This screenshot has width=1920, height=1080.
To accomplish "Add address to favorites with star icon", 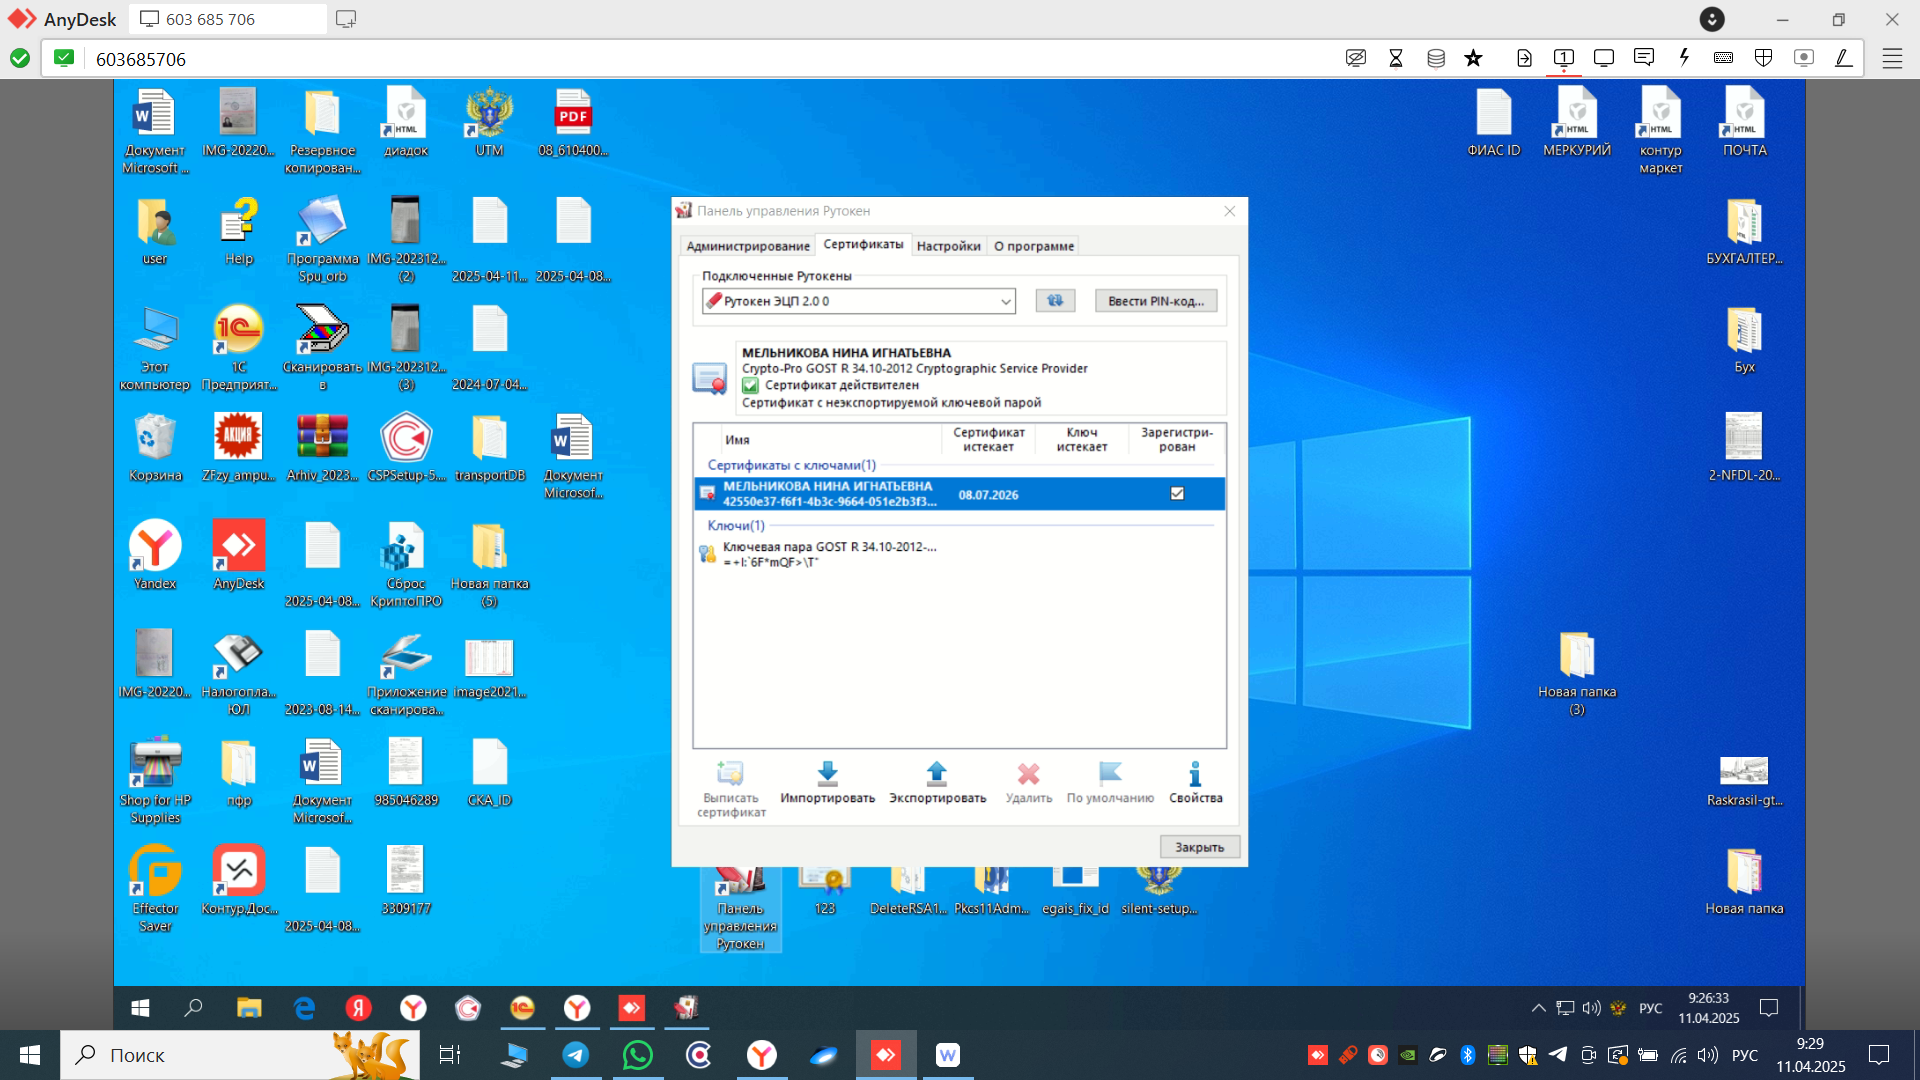I will pos(1473,58).
